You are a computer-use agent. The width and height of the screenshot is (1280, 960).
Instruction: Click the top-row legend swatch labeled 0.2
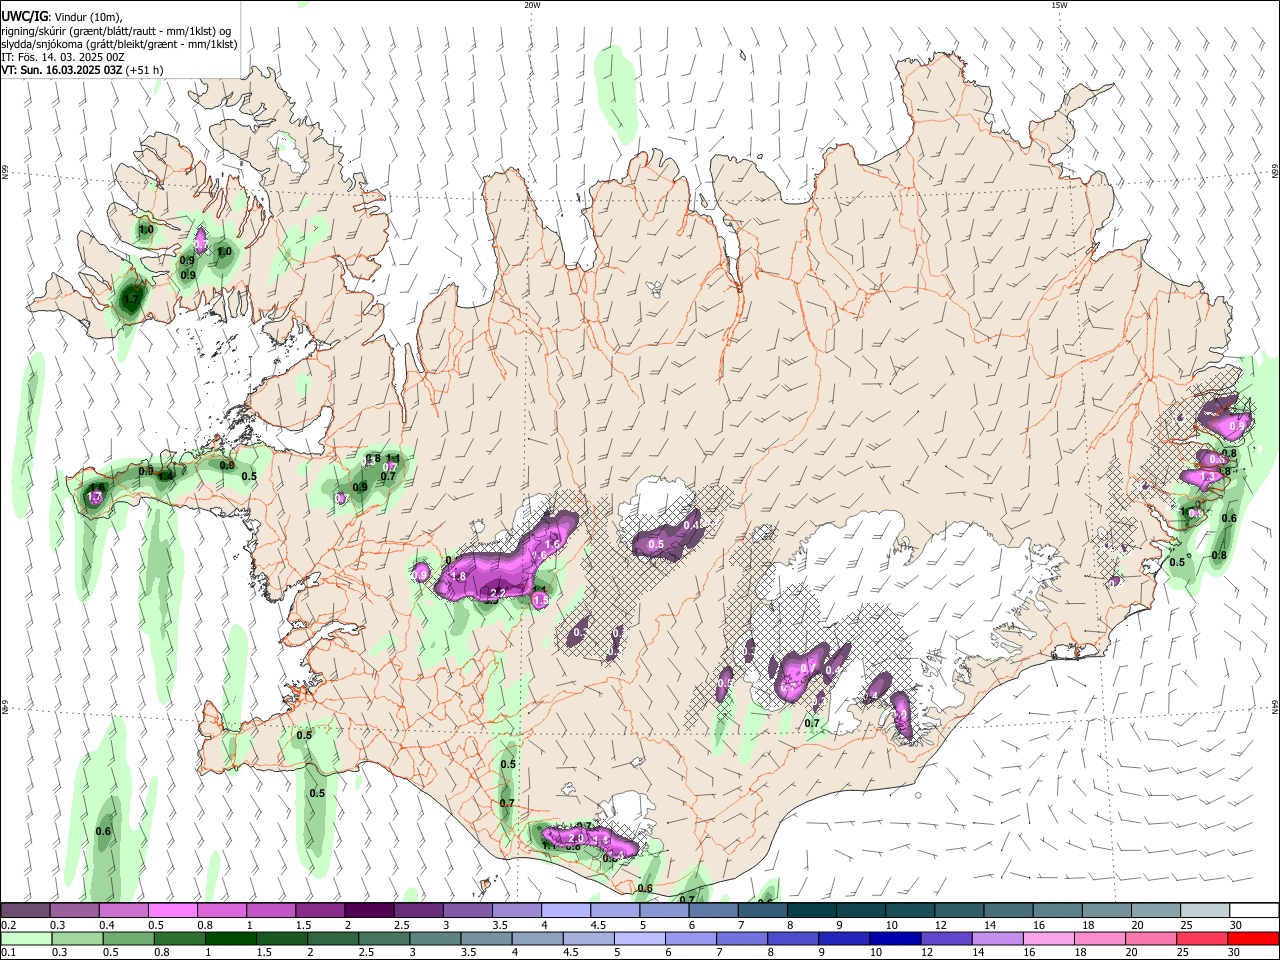pyautogui.click(x=25, y=911)
